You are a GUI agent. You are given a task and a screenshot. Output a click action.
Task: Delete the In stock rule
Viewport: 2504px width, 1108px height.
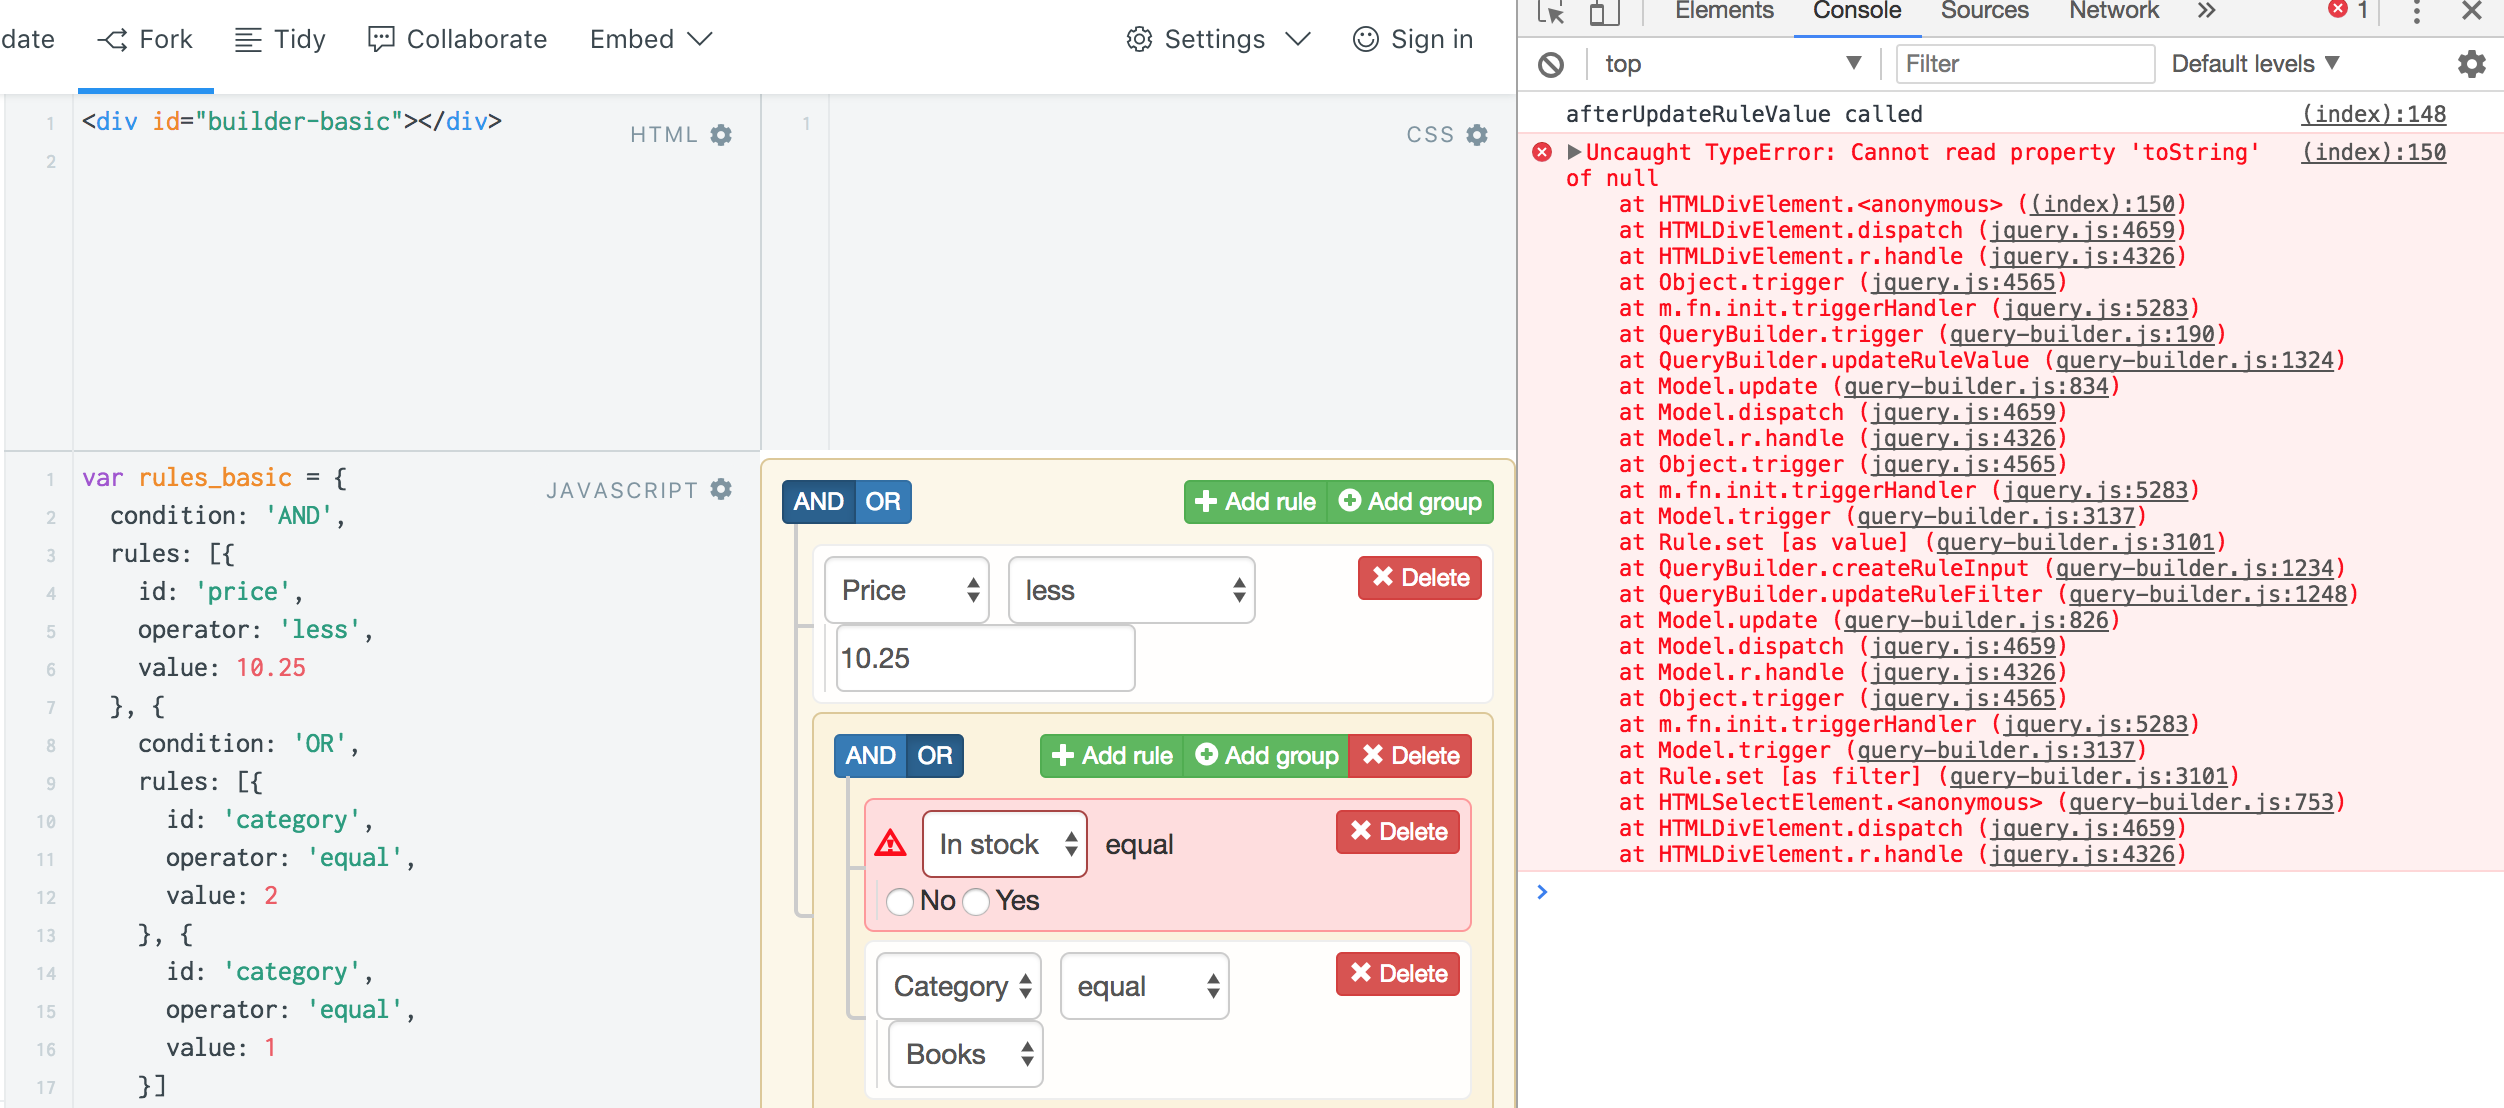(x=1398, y=832)
